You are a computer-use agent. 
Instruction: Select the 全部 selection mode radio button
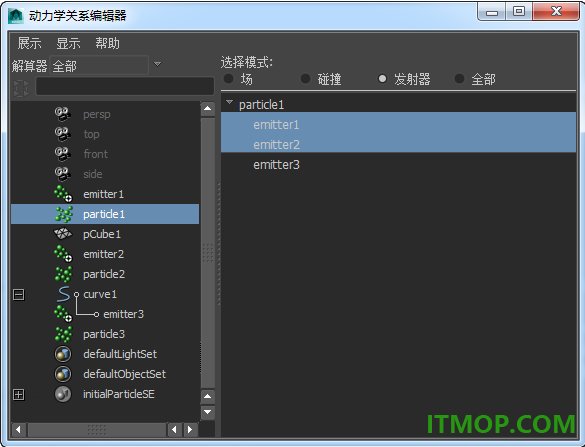460,79
